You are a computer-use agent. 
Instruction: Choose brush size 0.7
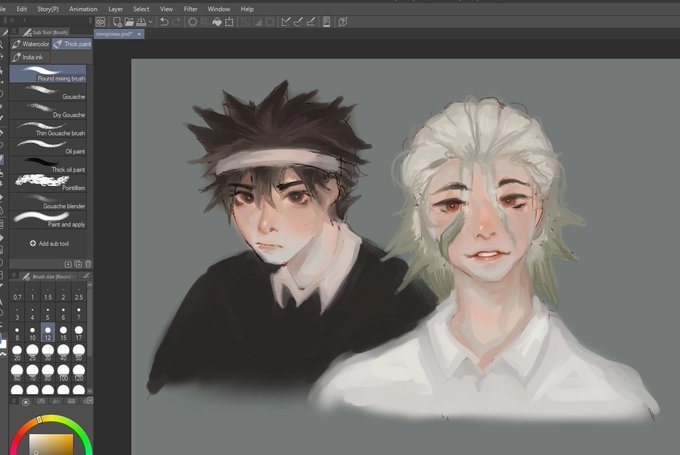point(17,294)
